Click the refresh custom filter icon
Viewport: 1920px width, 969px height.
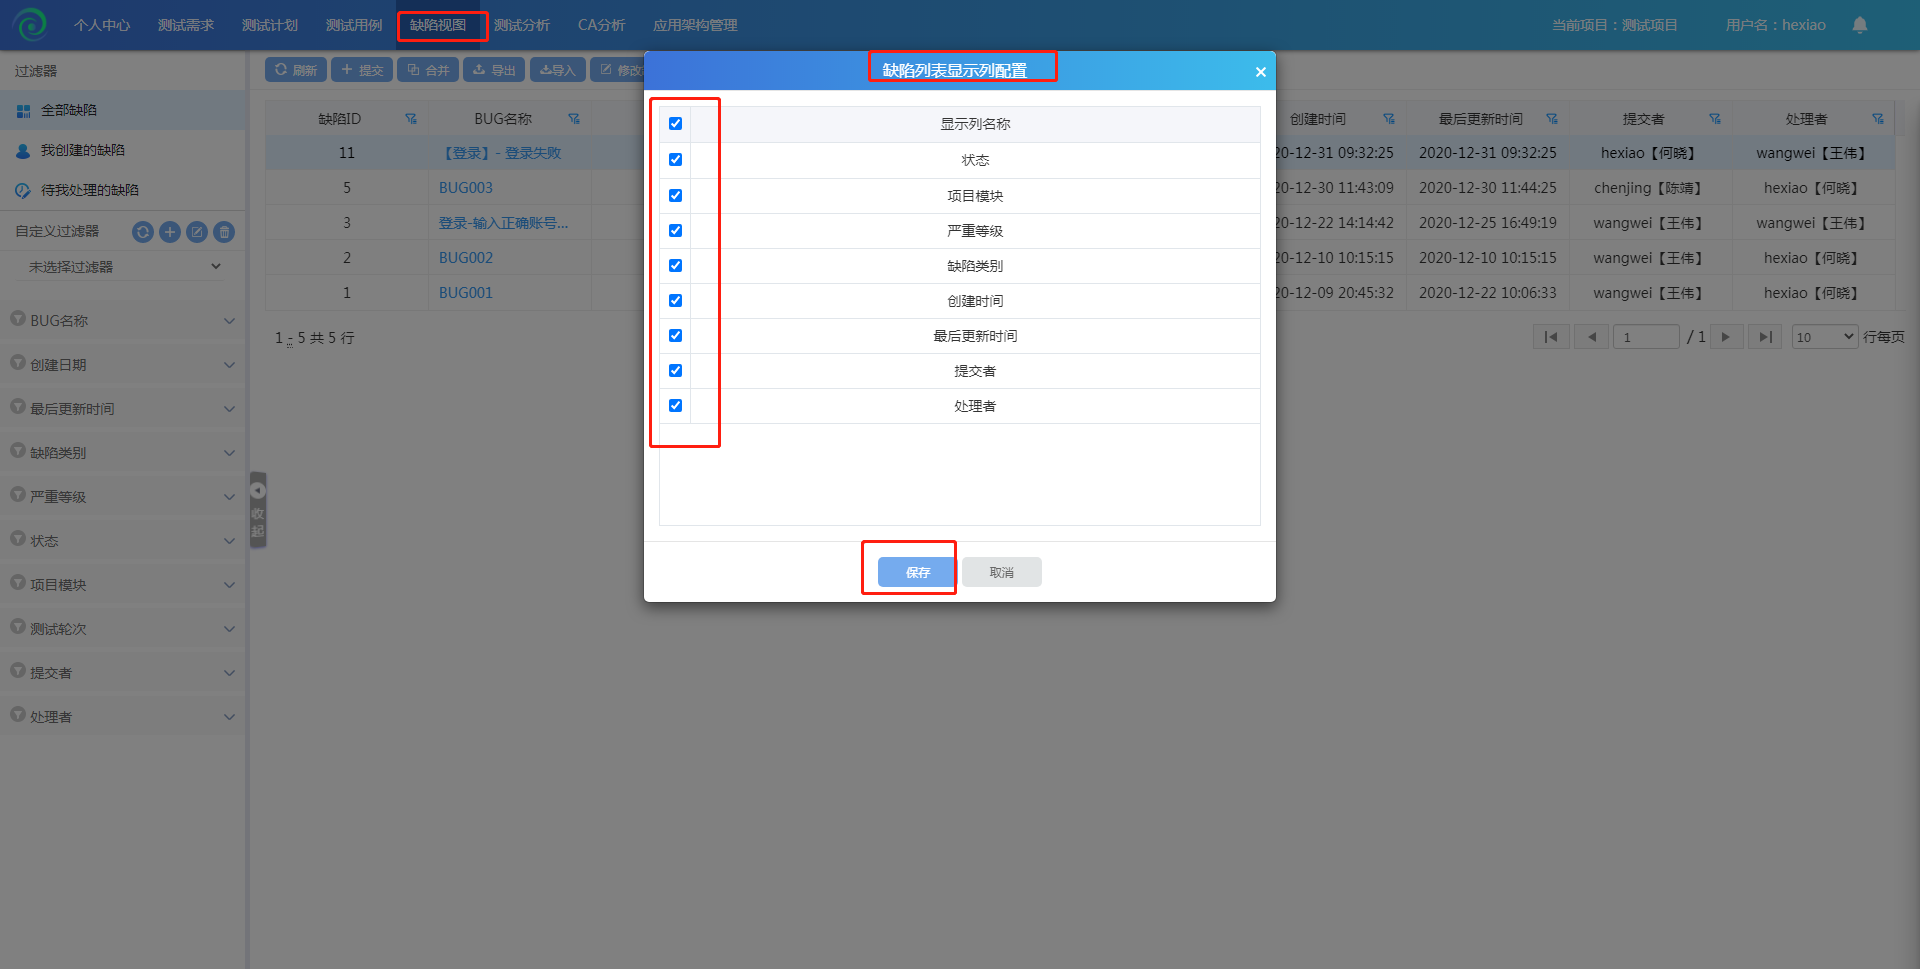(x=143, y=232)
